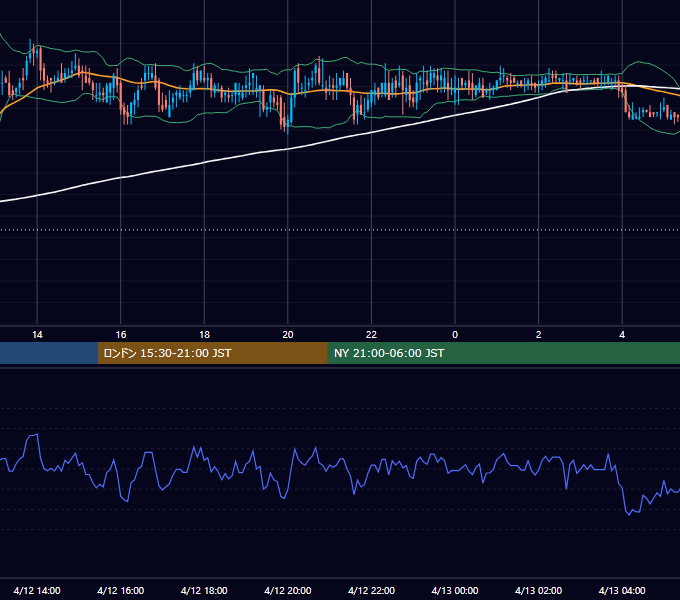Click the NY 21:00-06:00 JST session bar
The width and height of the screenshot is (680, 600).
pyautogui.click(x=503, y=353)
